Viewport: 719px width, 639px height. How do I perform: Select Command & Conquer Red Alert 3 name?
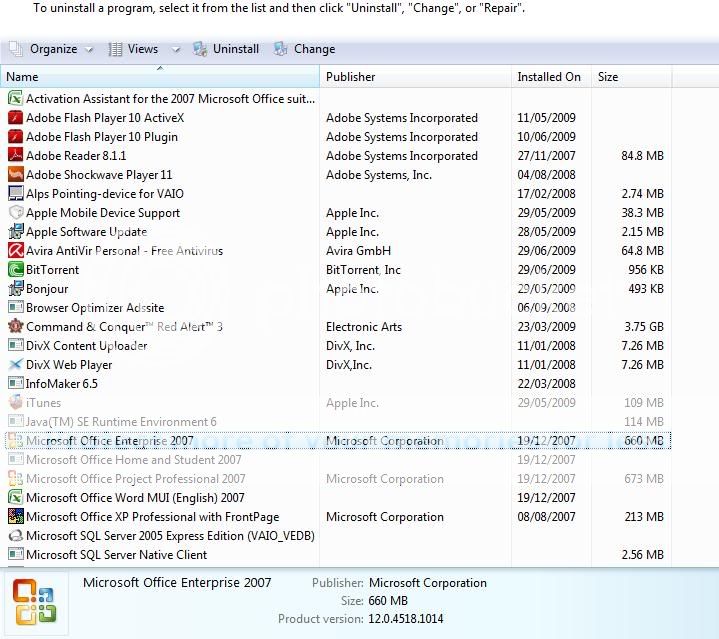pos(124,327)
